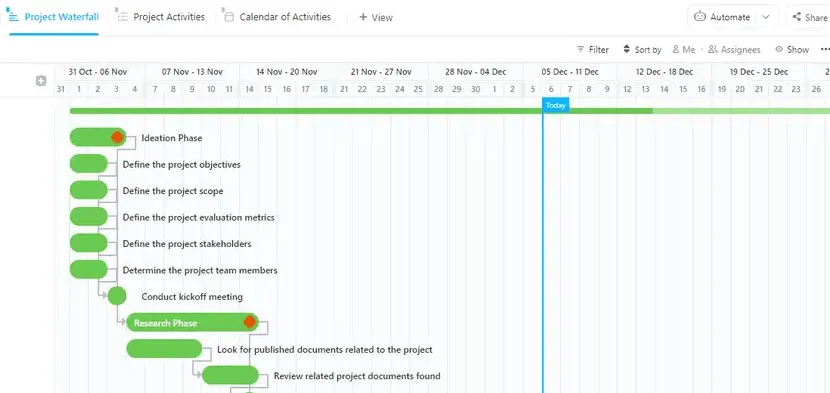Click the 28 Nov - 04 Dec week header
The width and height of the screenshot is (830, 393).
pos(475,72)
